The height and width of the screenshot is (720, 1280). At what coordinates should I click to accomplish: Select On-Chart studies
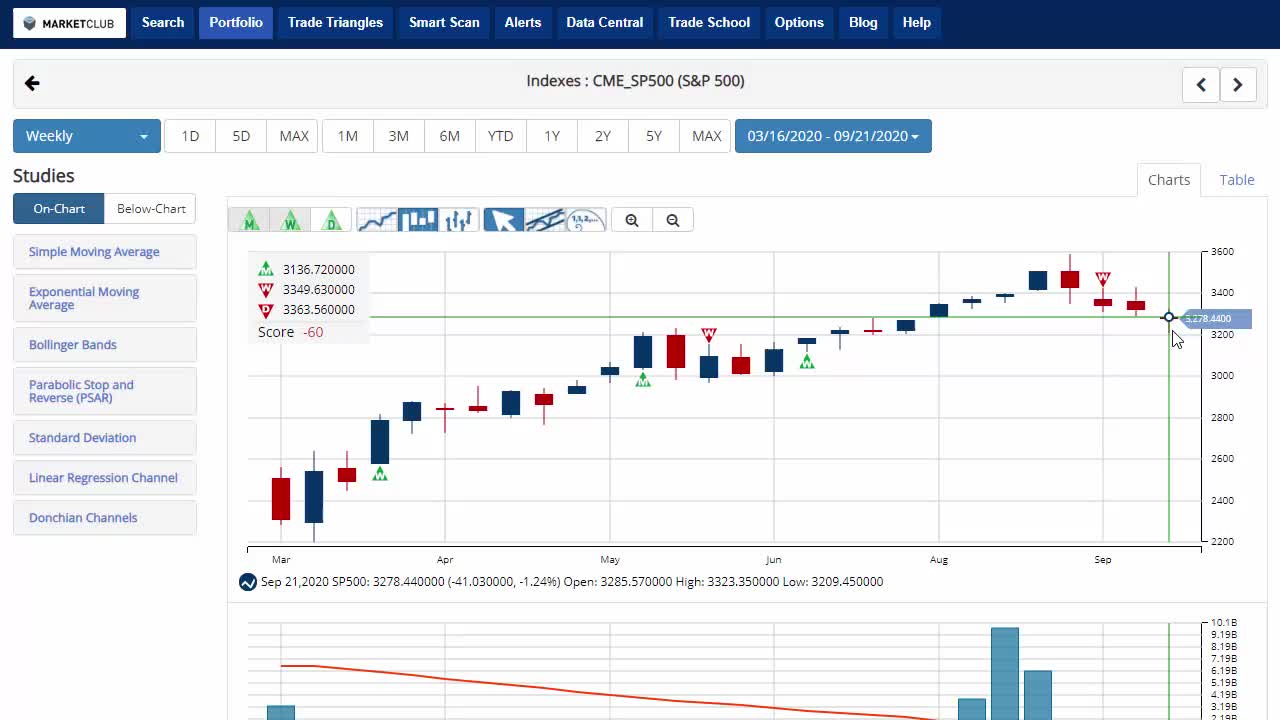coord(59,209)
